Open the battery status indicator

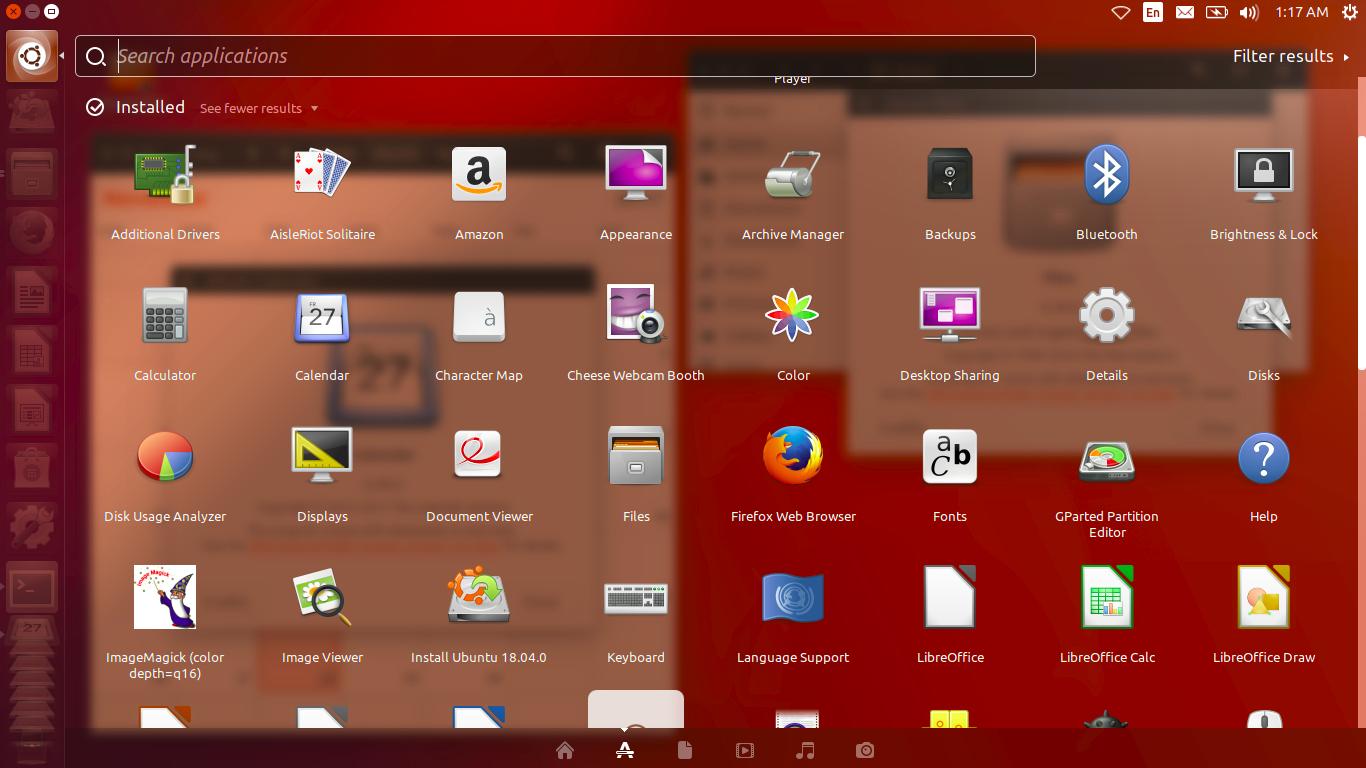(1217, 12)
